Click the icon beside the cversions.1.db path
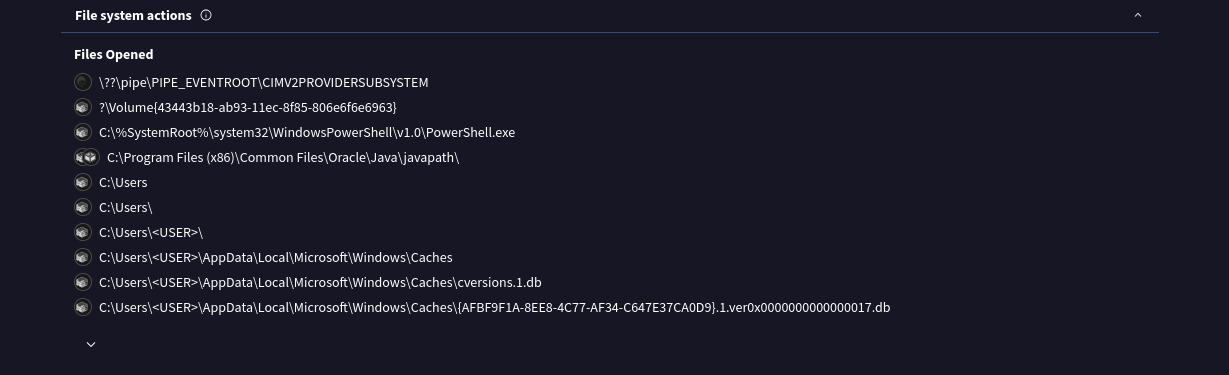1229x375 pixels. point(82,282)
